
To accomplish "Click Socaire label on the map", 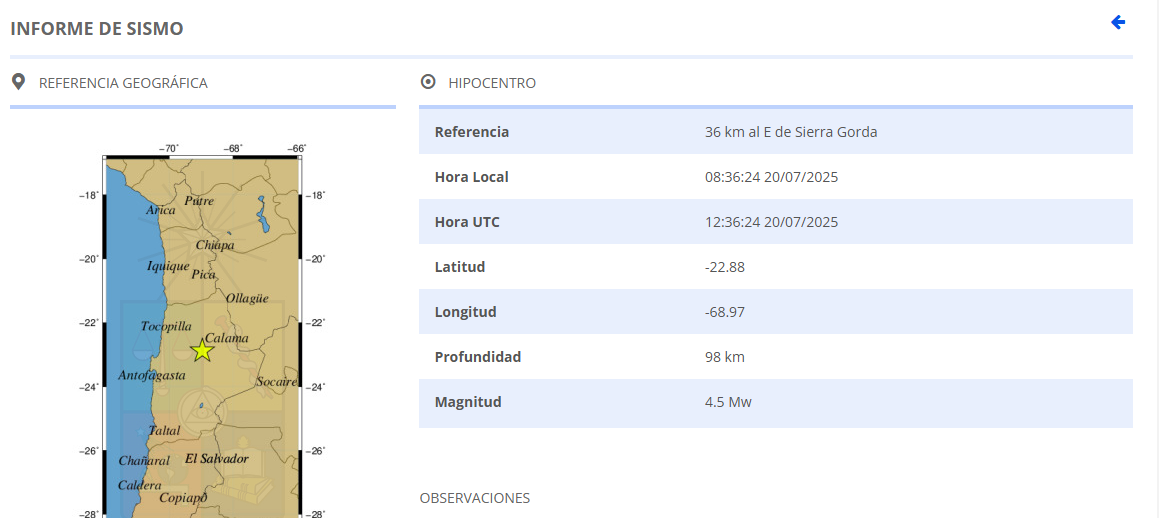I will click(276, 382).
